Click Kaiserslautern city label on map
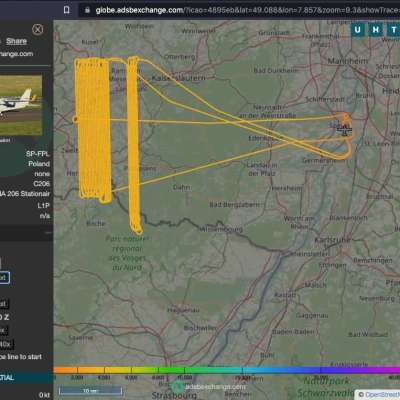Screen dimensions: 400x400 coord(179,78)
